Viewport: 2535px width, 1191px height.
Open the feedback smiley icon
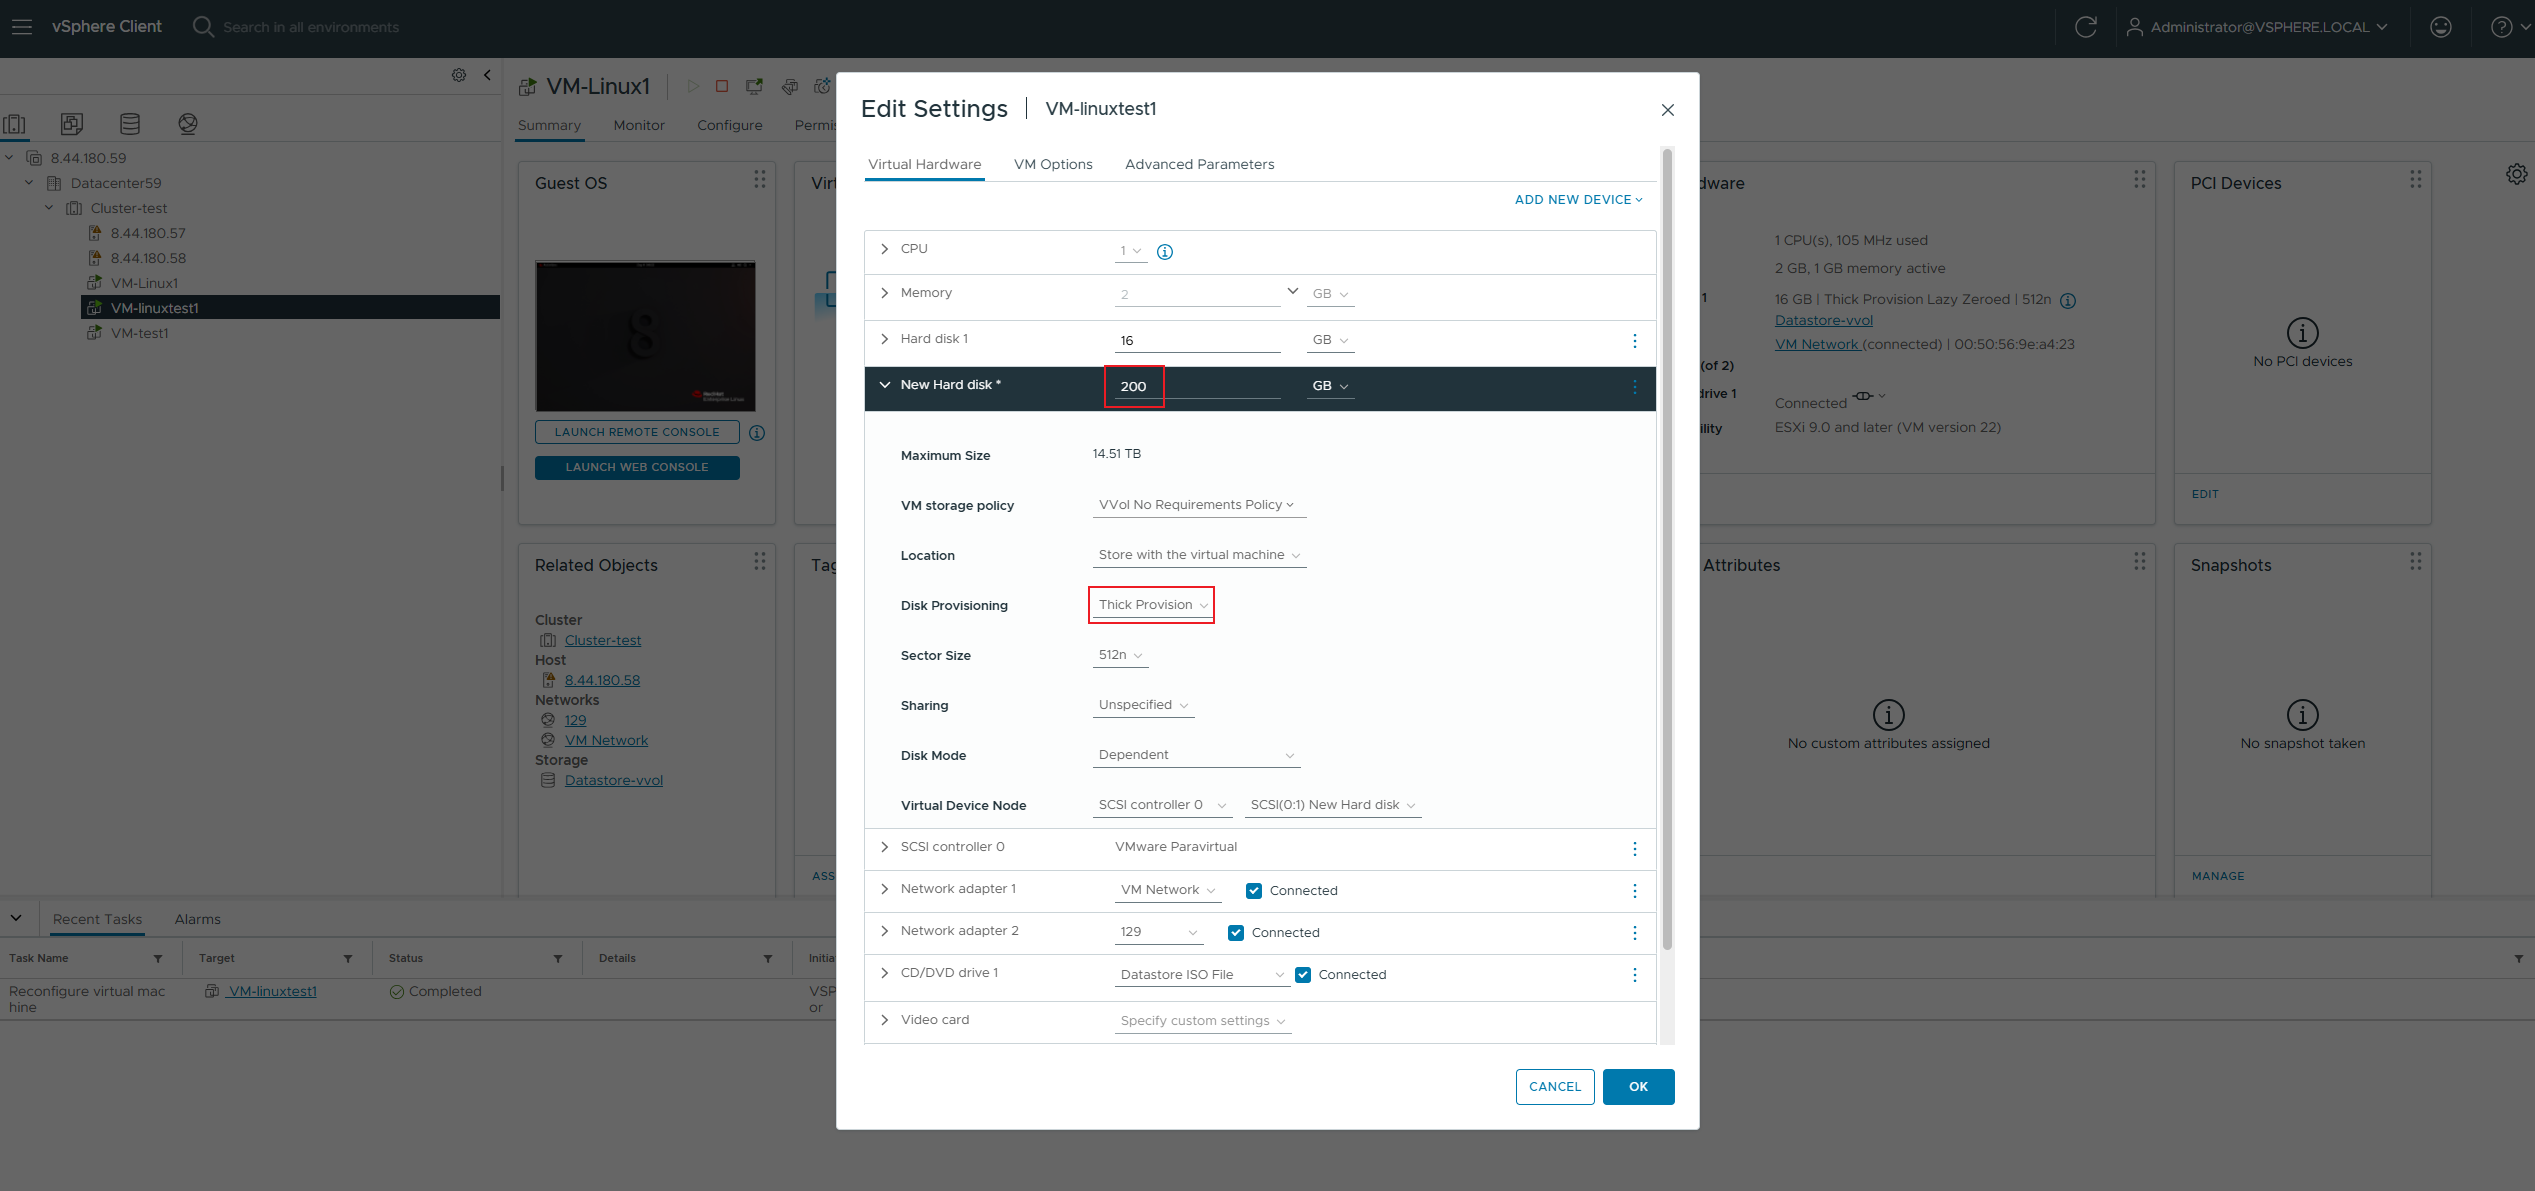2440,27
